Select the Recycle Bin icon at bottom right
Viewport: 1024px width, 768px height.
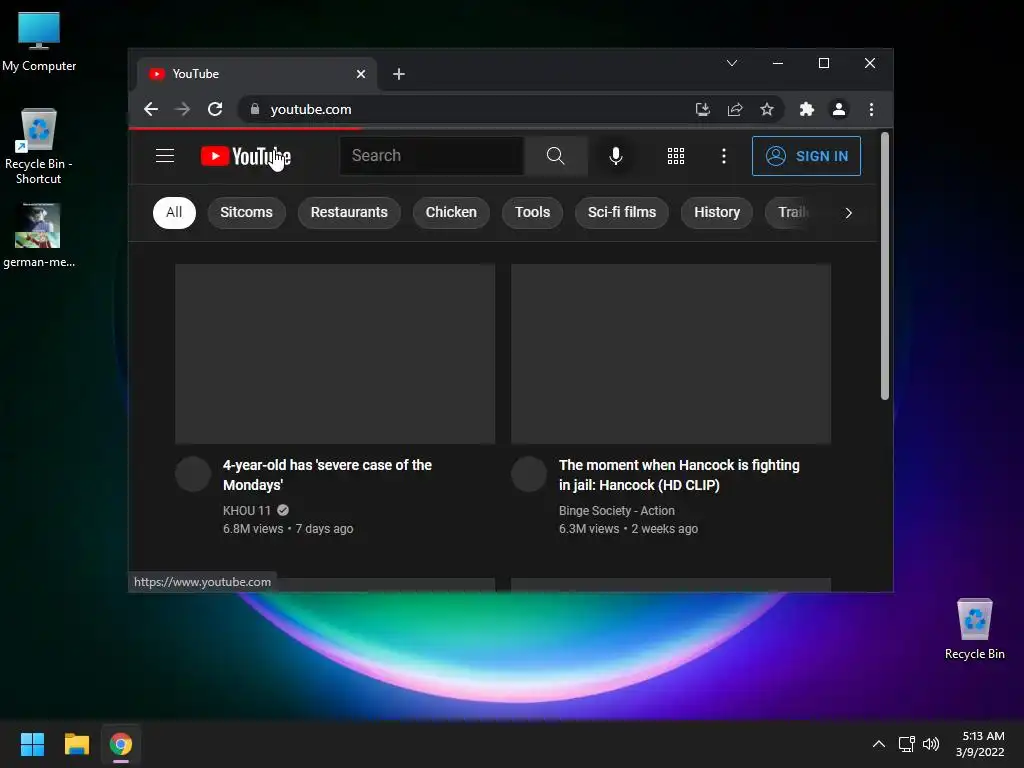click(x=974, y=629)
